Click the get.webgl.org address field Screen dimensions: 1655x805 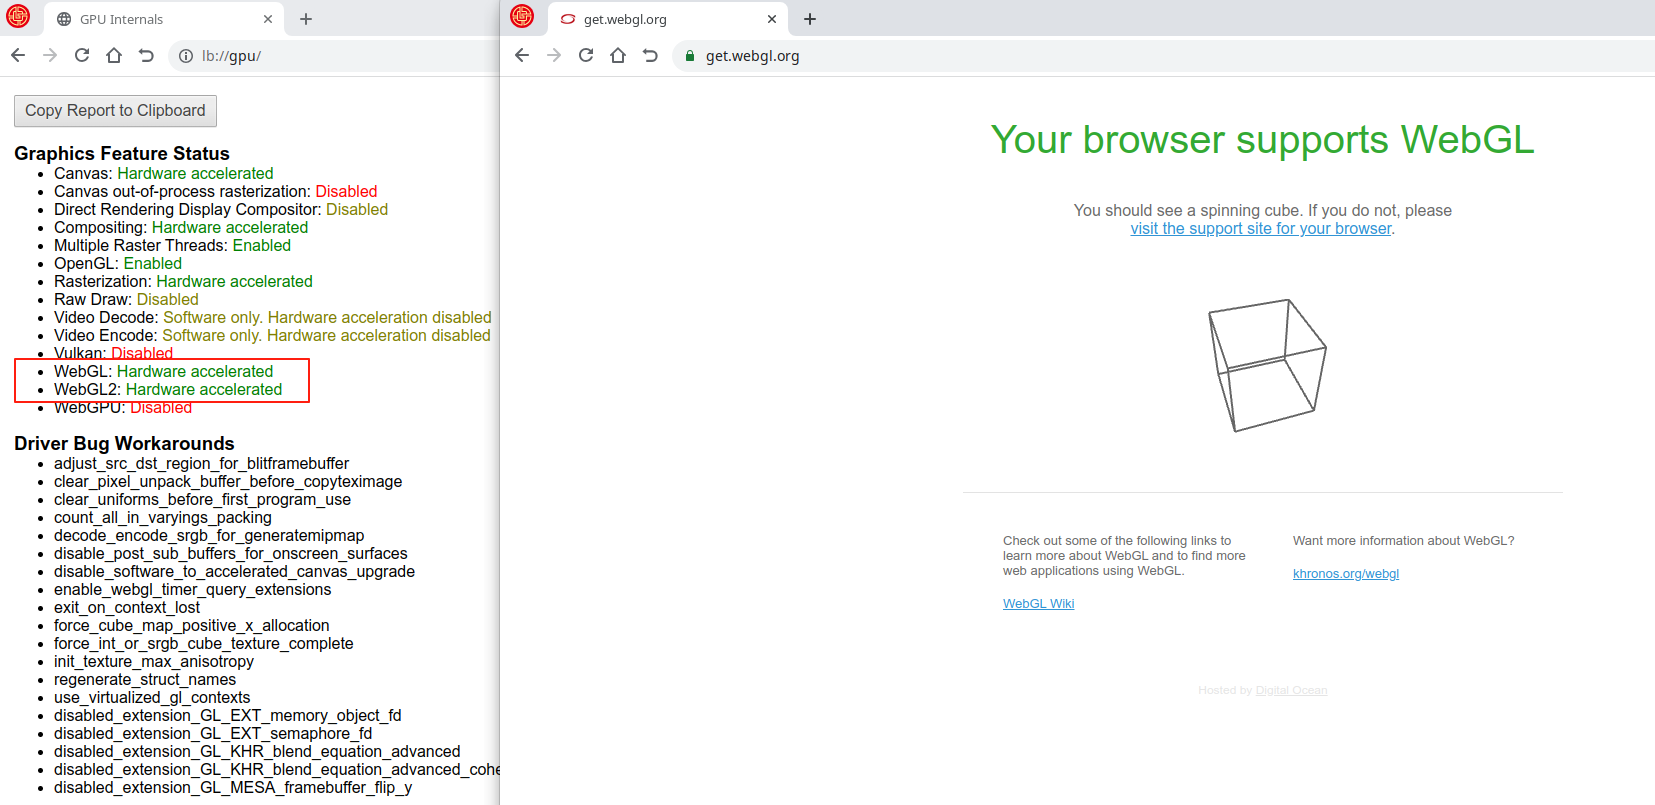pyautogui.click(x=1163, y=56)
